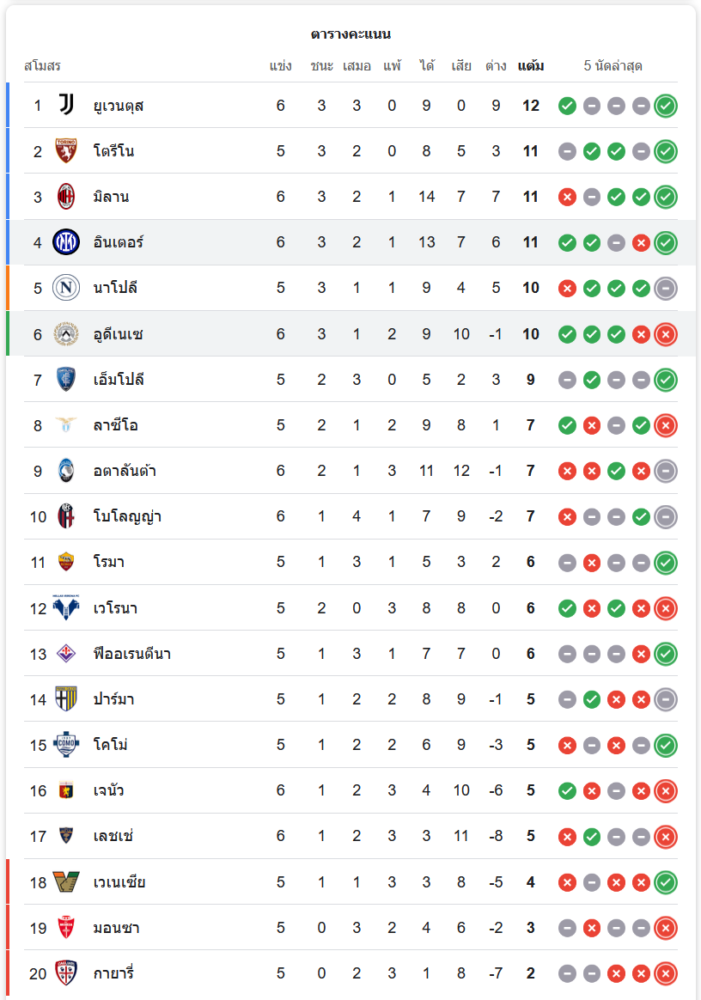Select the เลชเช่ team name

click(x=113, y=837)
